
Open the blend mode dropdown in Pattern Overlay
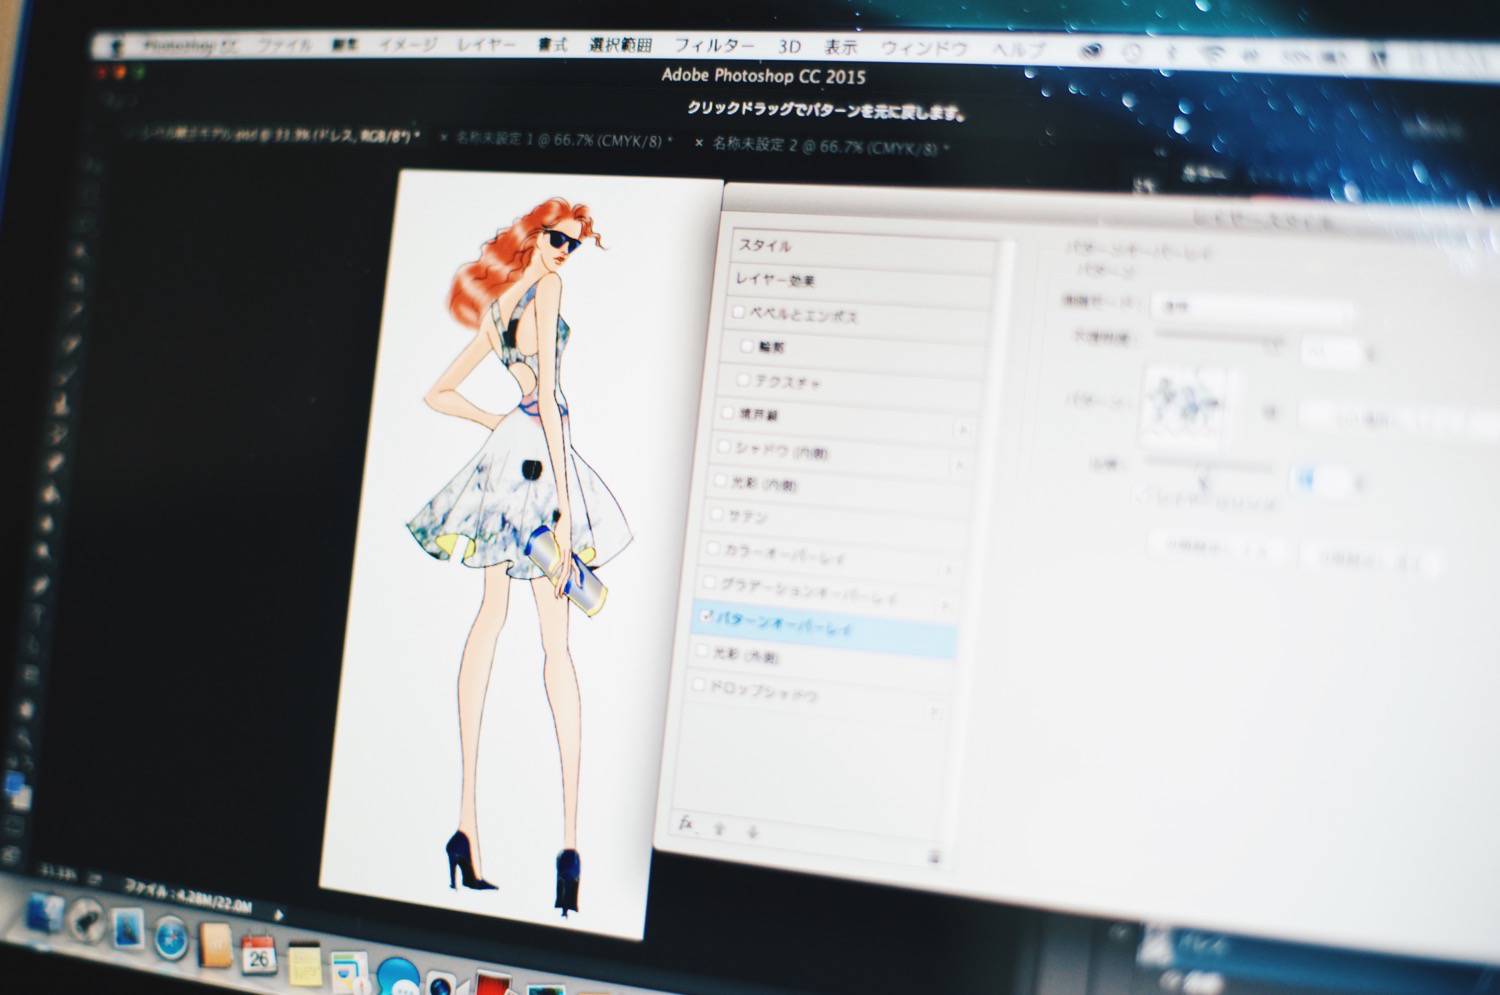point(1250,308)
